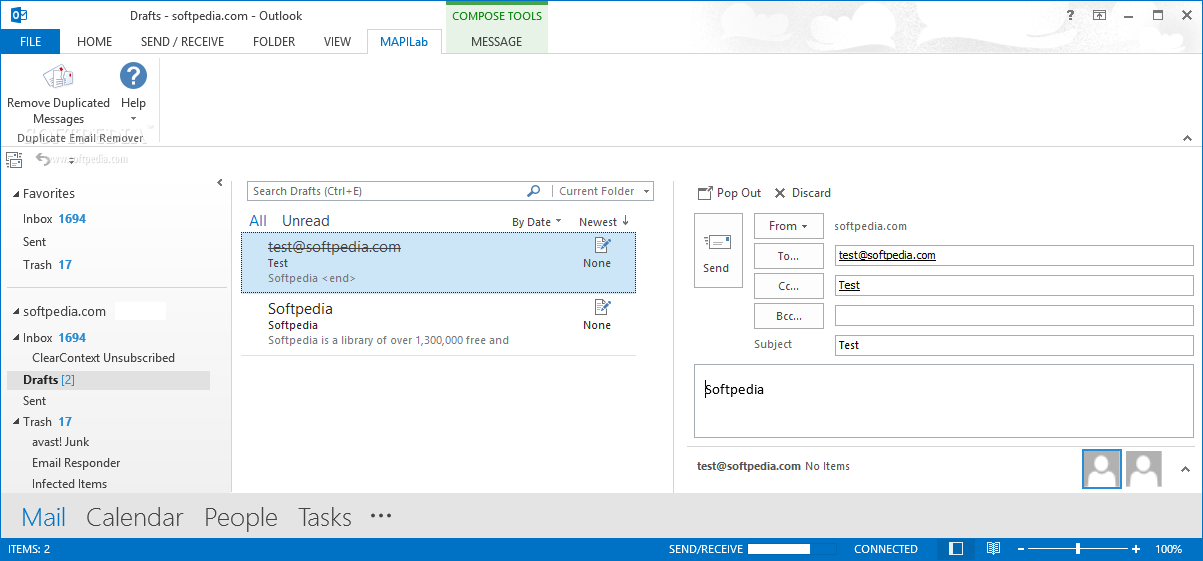
Task: Open the VIEW ribbon tab
Action: pyautogui.click(x=337, y=42)
